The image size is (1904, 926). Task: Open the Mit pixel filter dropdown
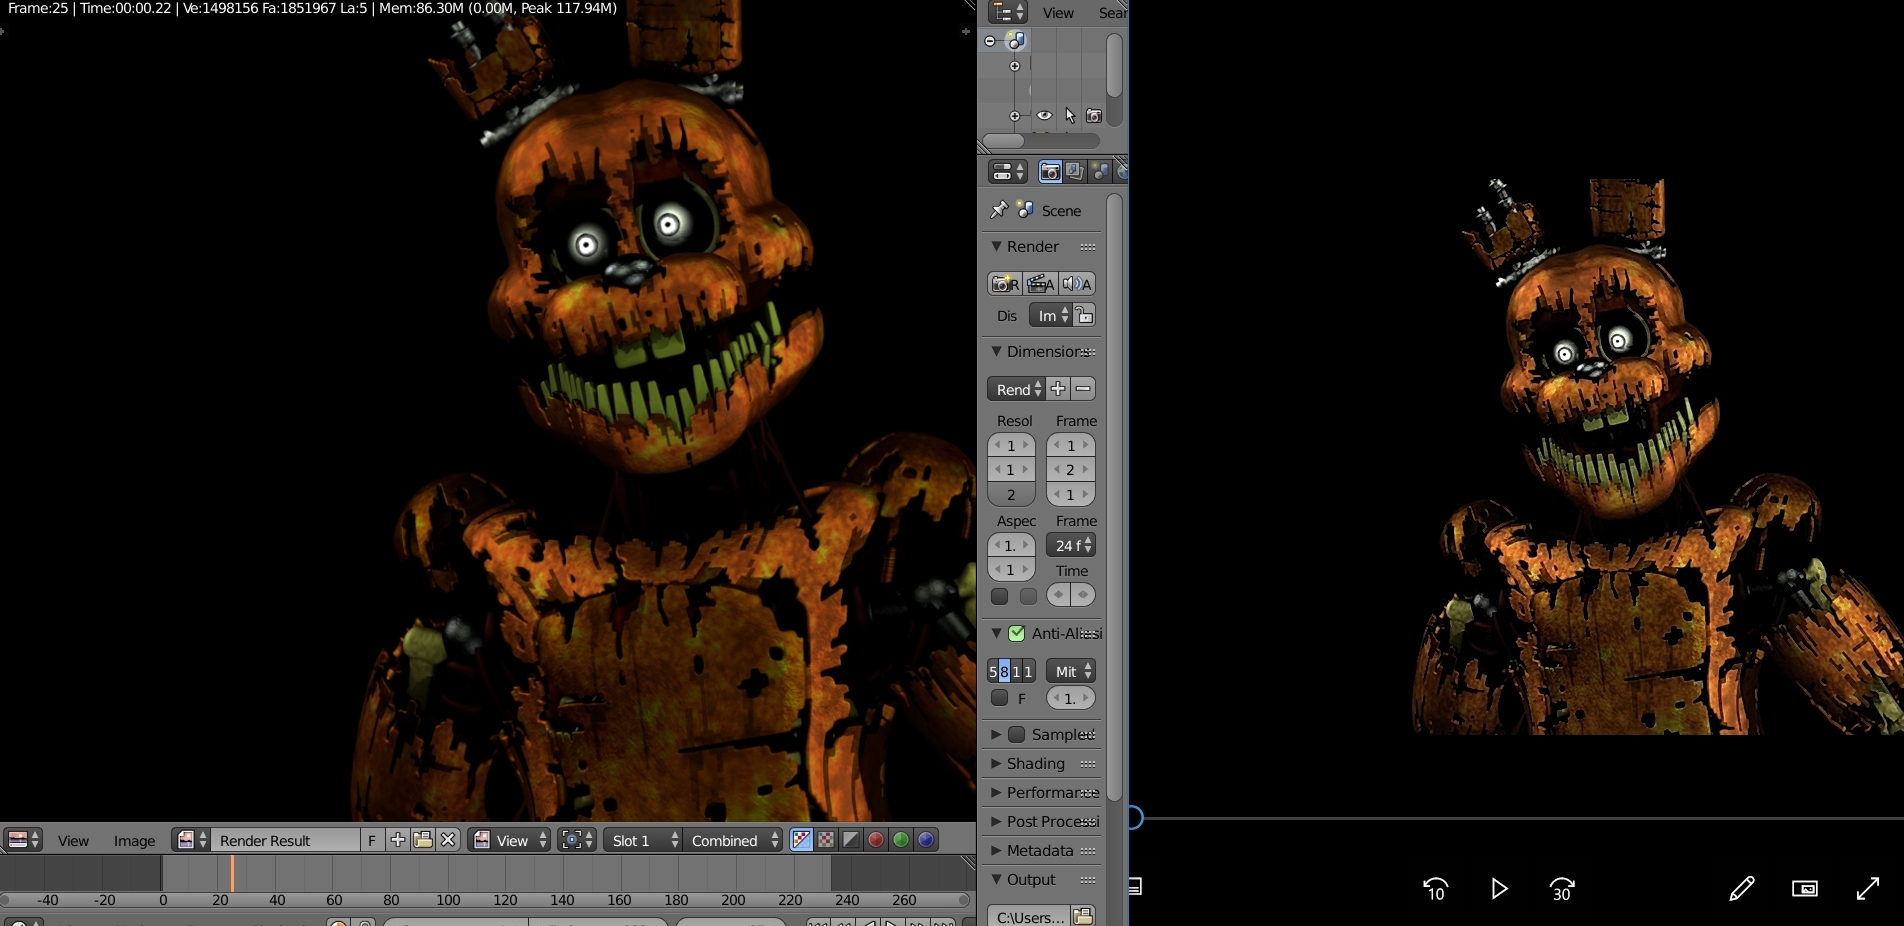tap(1071, 671)
